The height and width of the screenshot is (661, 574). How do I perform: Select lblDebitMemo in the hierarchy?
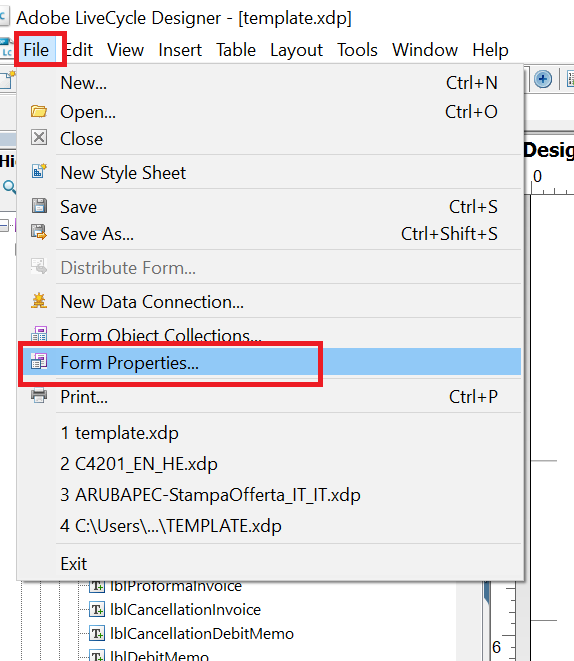click(159, 656)
